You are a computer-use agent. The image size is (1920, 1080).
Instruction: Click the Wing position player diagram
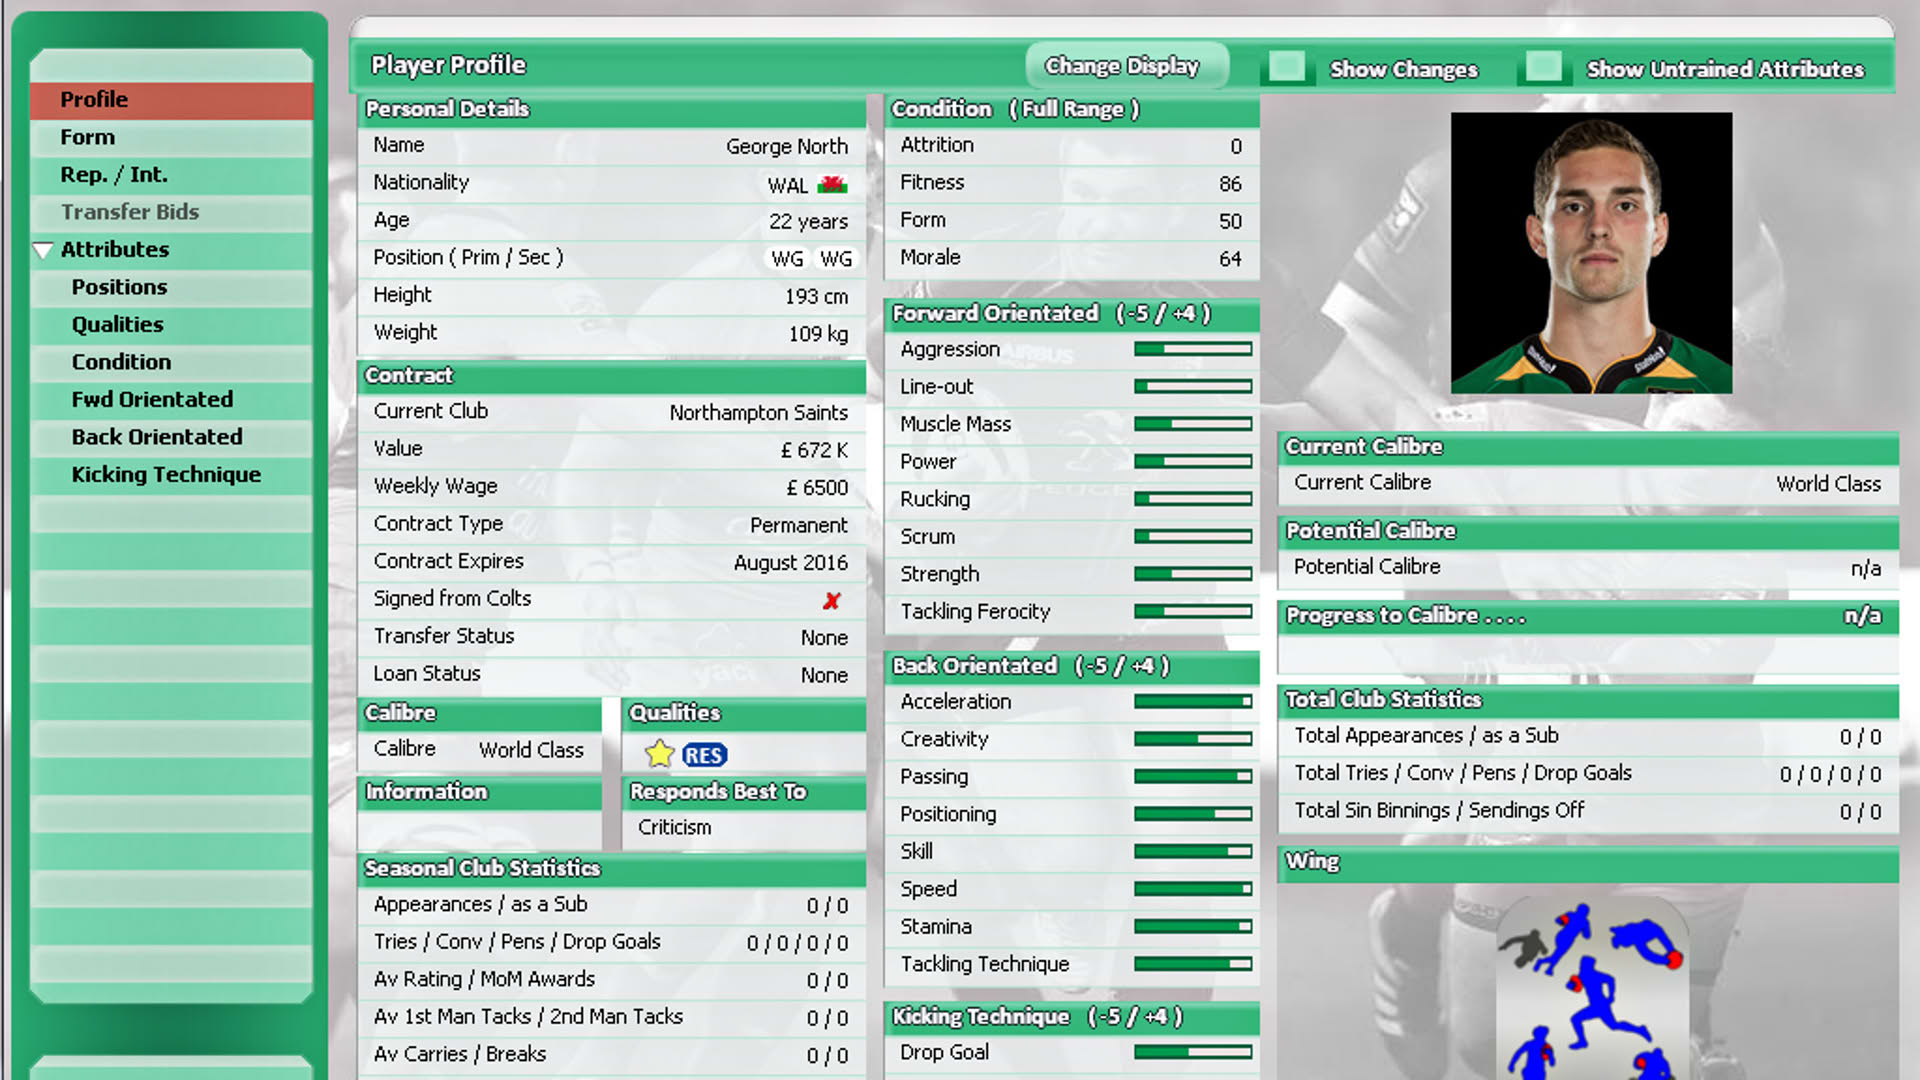click(1591, 988)
